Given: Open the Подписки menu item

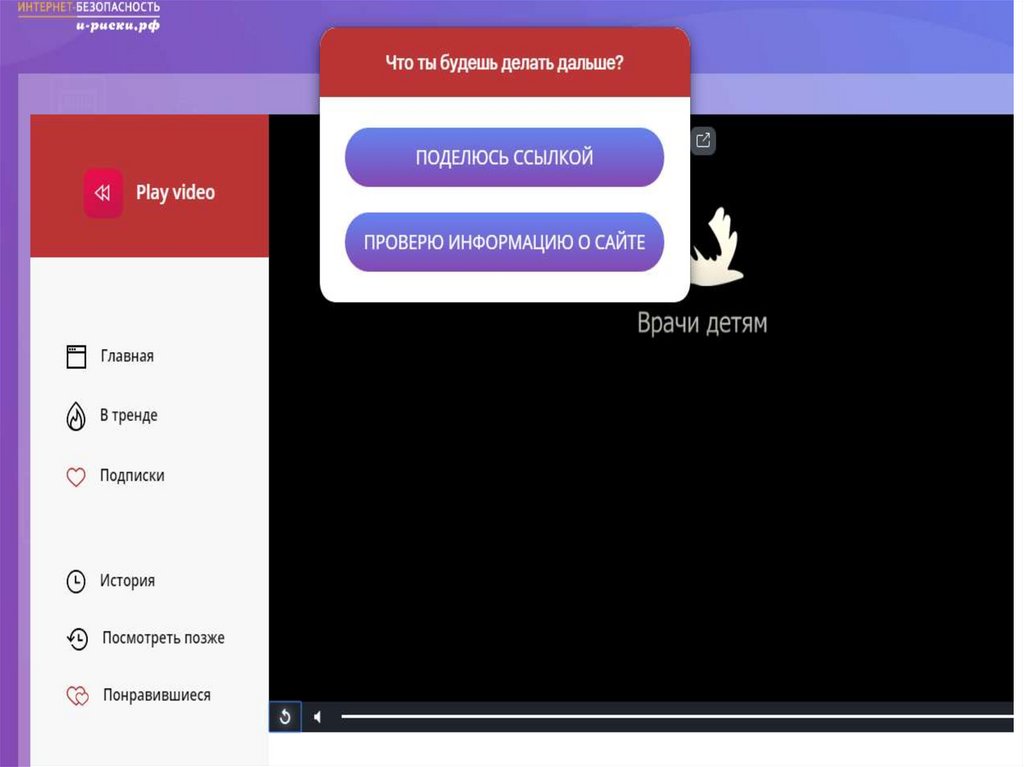Looking at the screenshot, I should click(132, 476).
